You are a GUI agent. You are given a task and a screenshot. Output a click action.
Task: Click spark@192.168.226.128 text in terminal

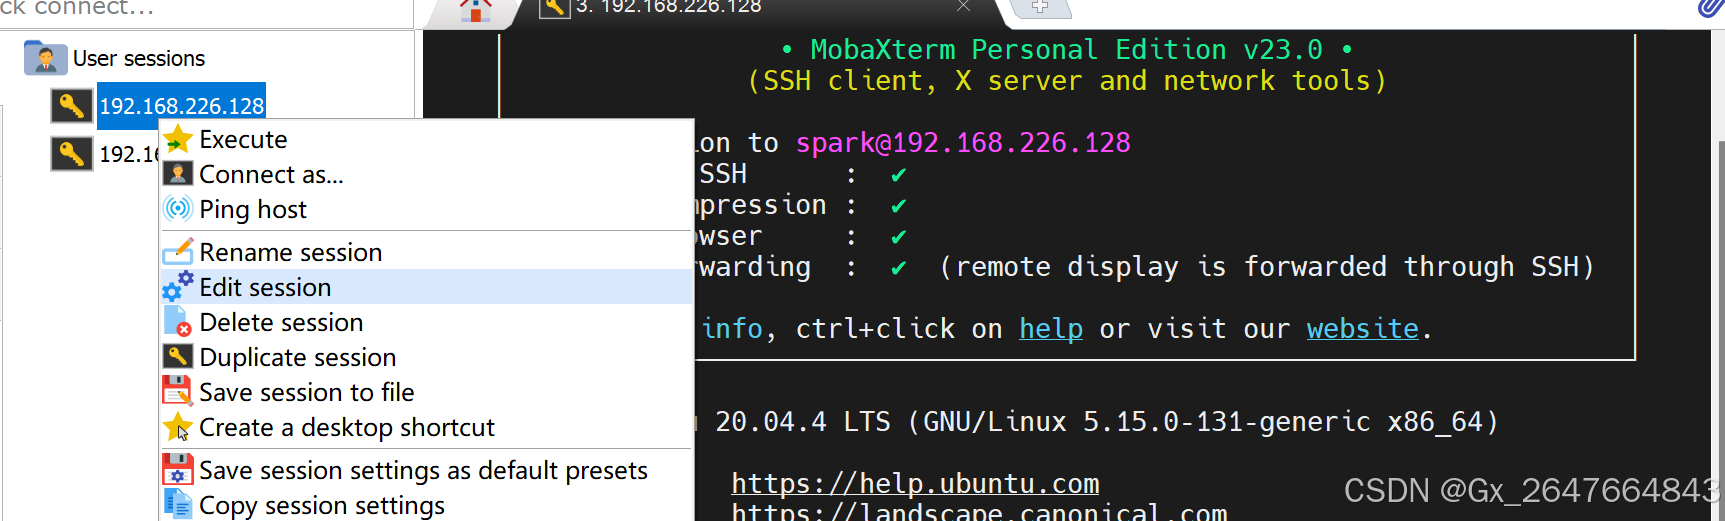pos(963,143)
